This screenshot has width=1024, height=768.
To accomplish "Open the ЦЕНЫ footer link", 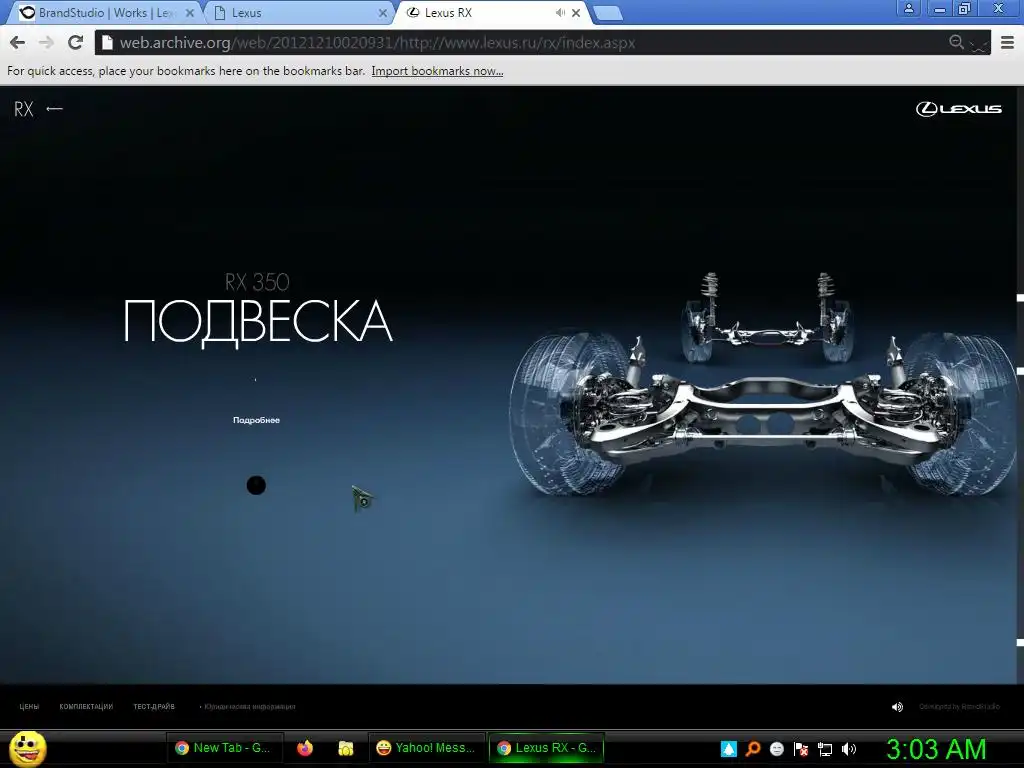I will pos(29,707).
